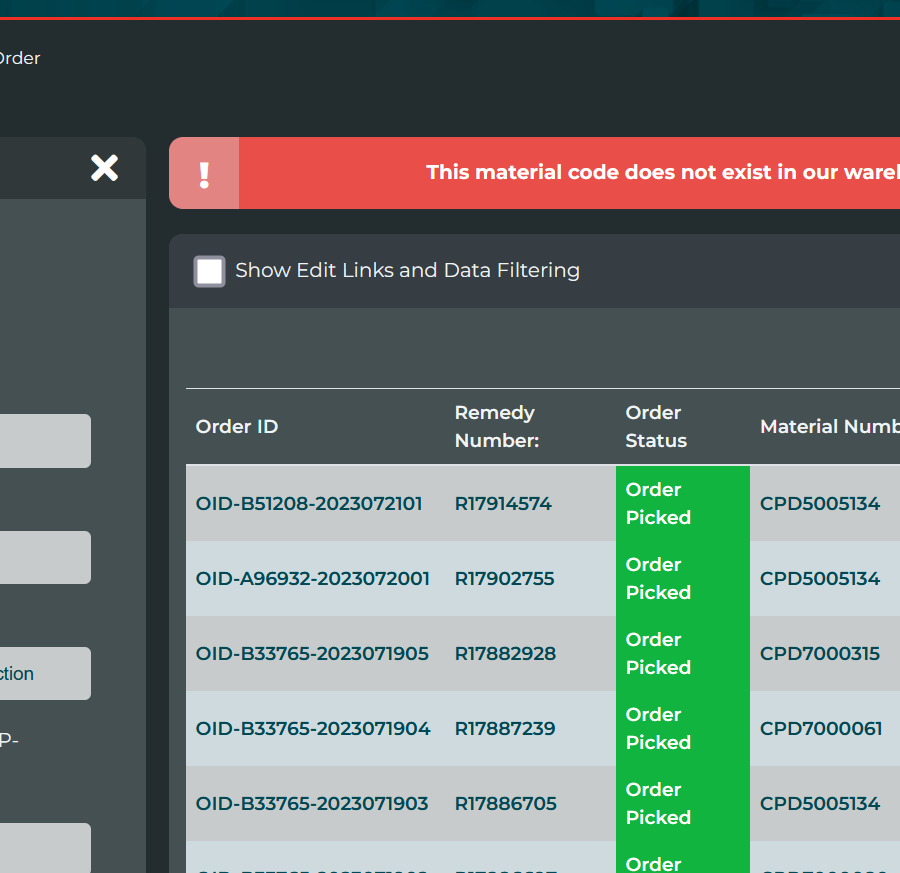Click the bottom-most Order status badge

pyautogui.click(x=682, y=860)
